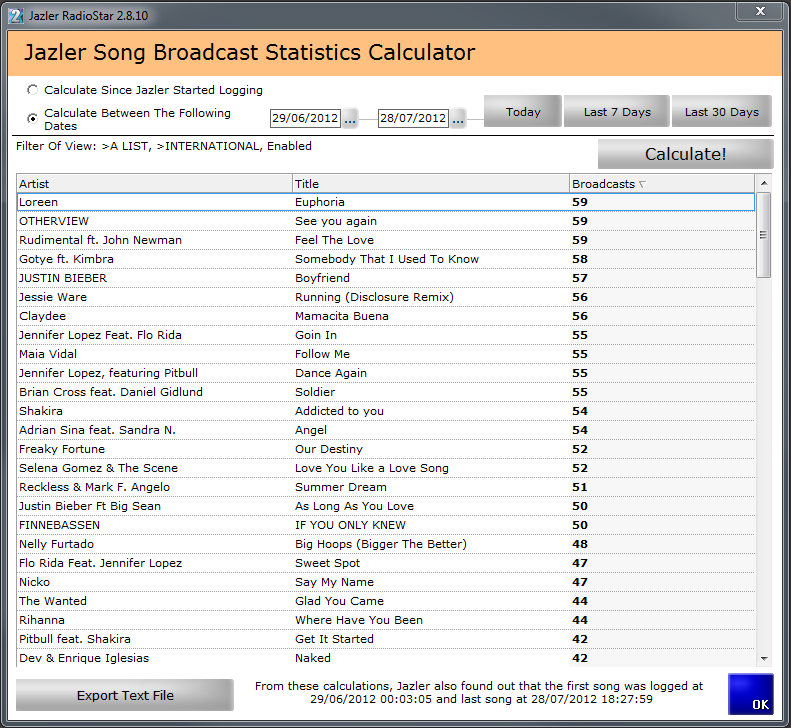Select the Gotye ft. Kimbra row
The height and width of the screenshot is (728, 791).
click(386, 259)
